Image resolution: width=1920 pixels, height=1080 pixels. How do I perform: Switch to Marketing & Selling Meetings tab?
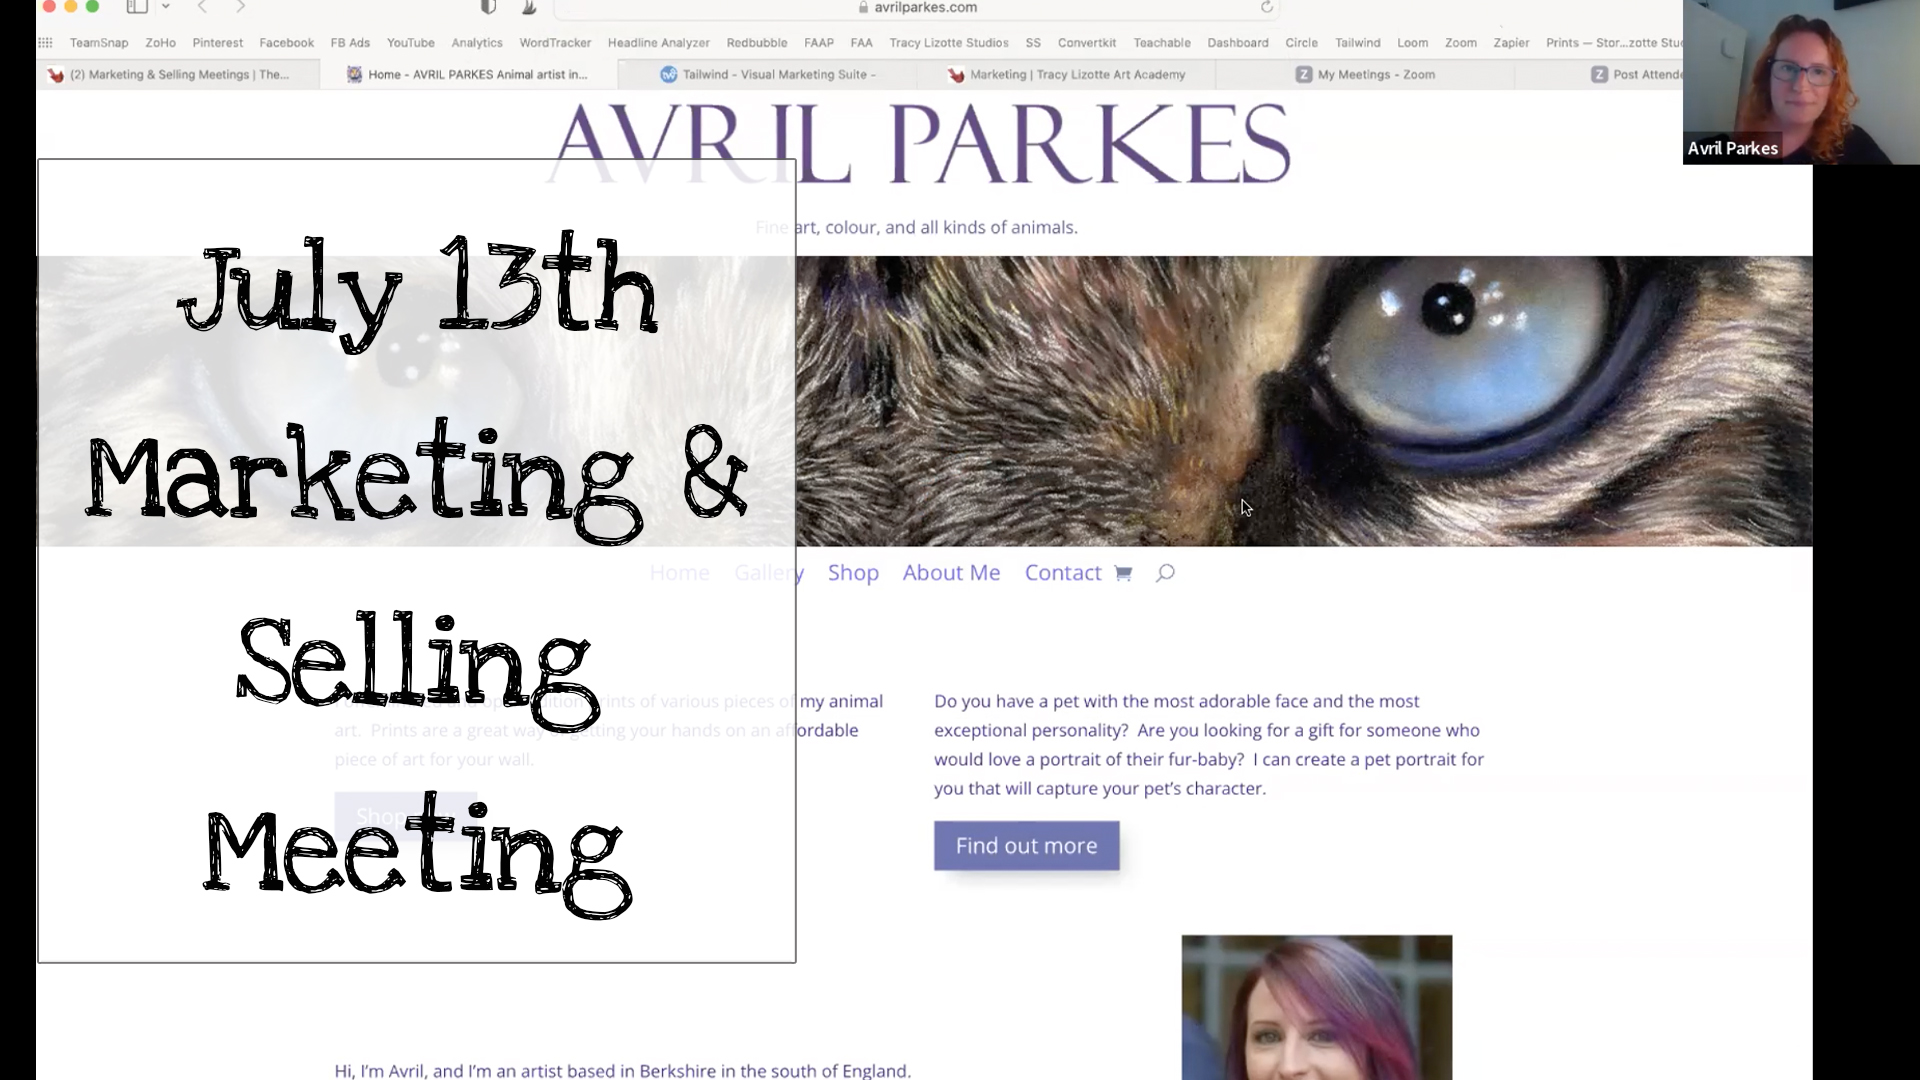tap(178, 75)
